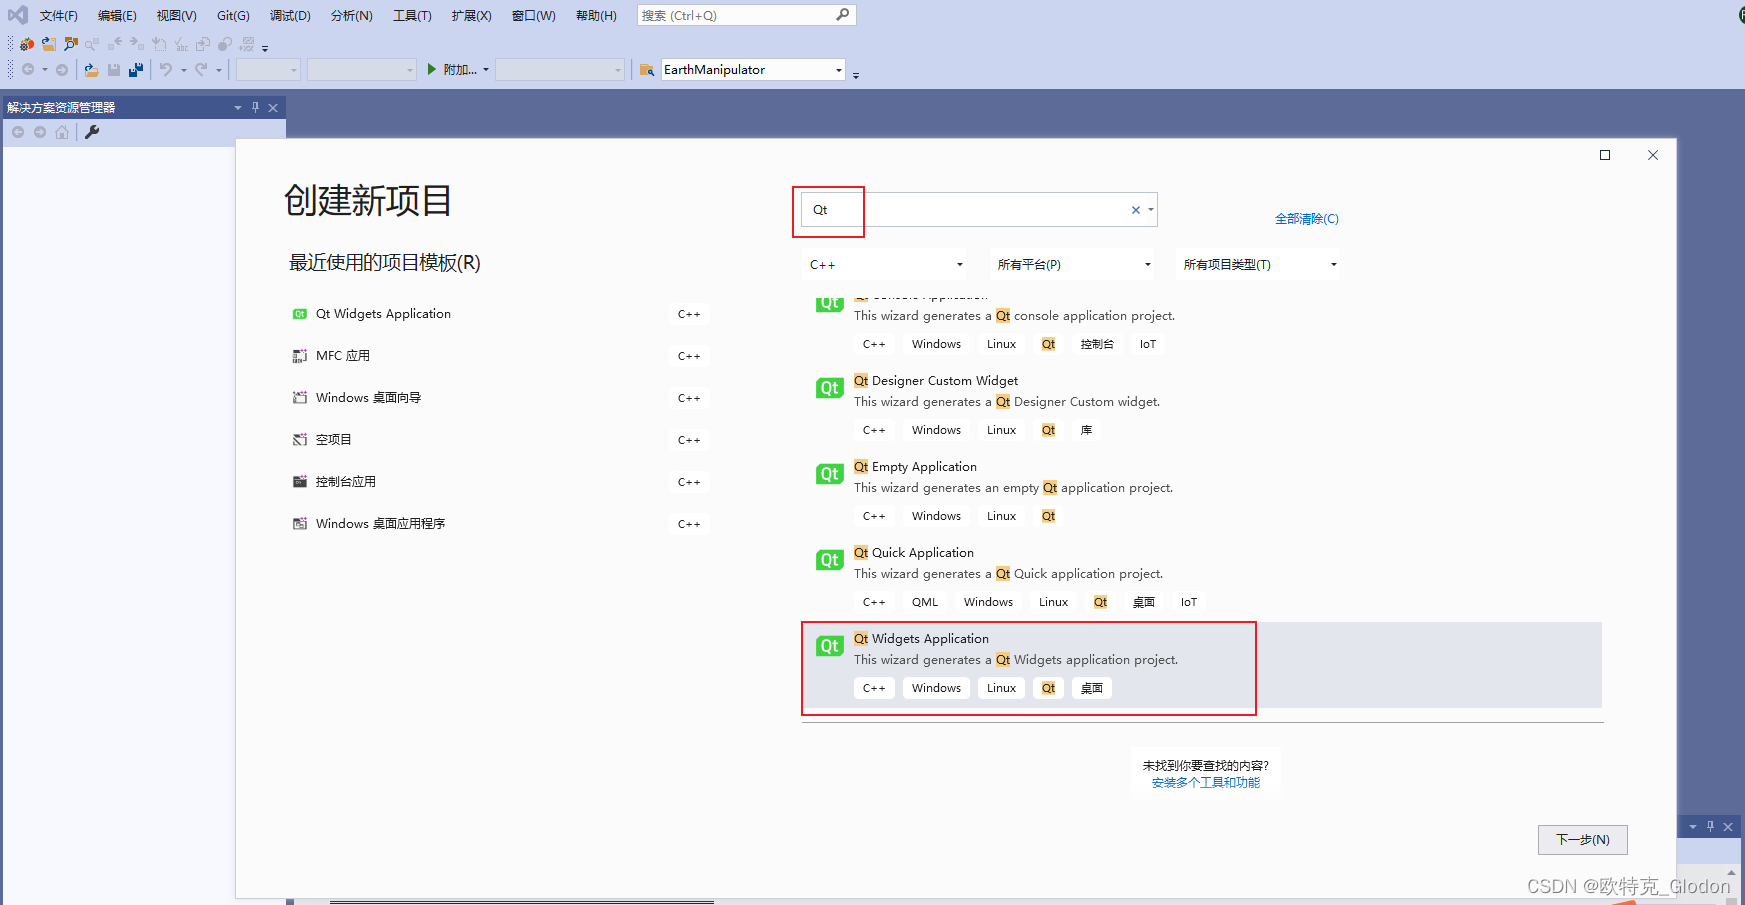Open the 编辑(E) menu
This screenshot has height=905, width=1745.
pyautogui.click(x=117, y=15)
